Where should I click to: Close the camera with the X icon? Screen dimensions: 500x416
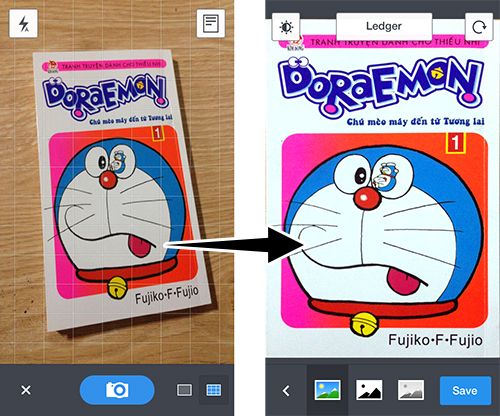point(26,390)
